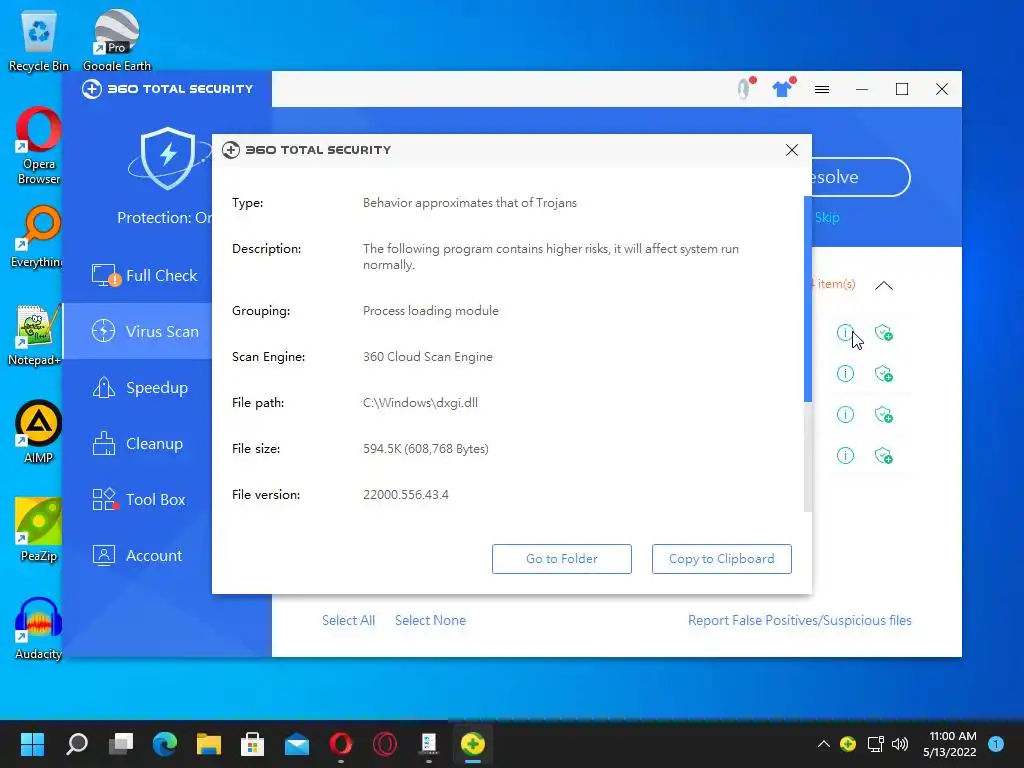
Task: Click '360 Cloud Scan Engine' text
Action: 428,357
